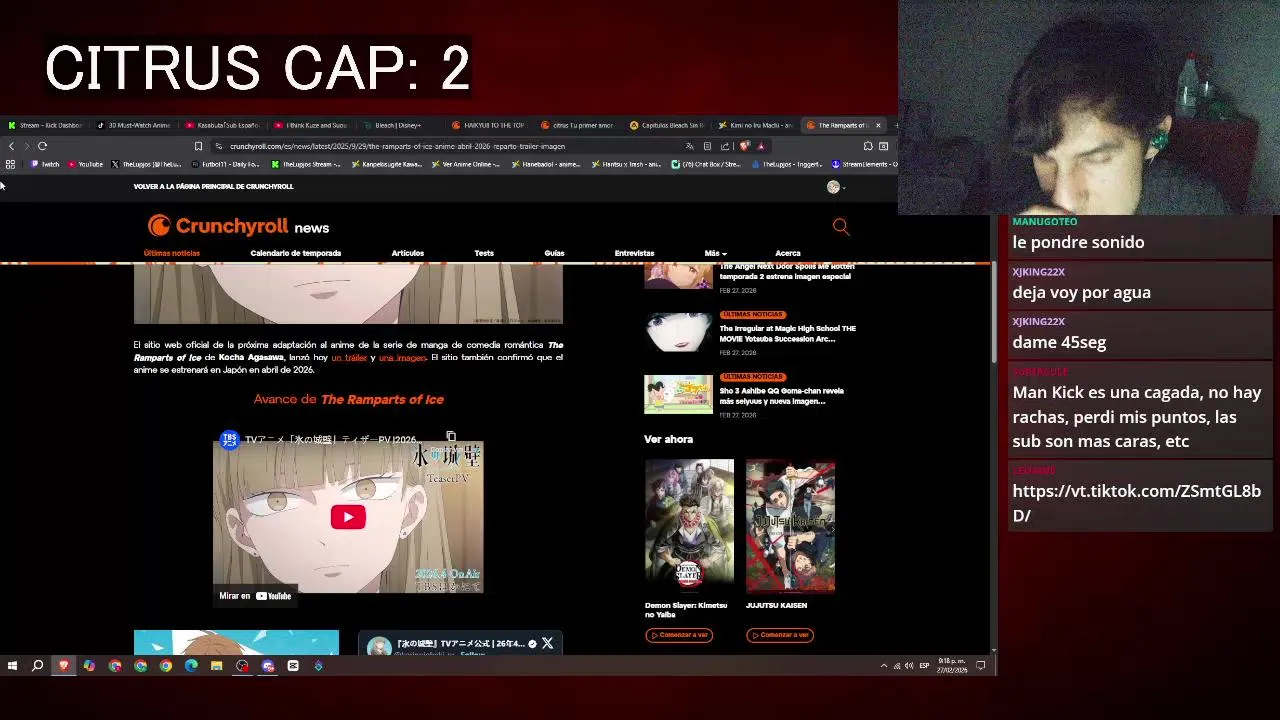Click Comenzar a ver under Demon Slayer

pos(679,635)
